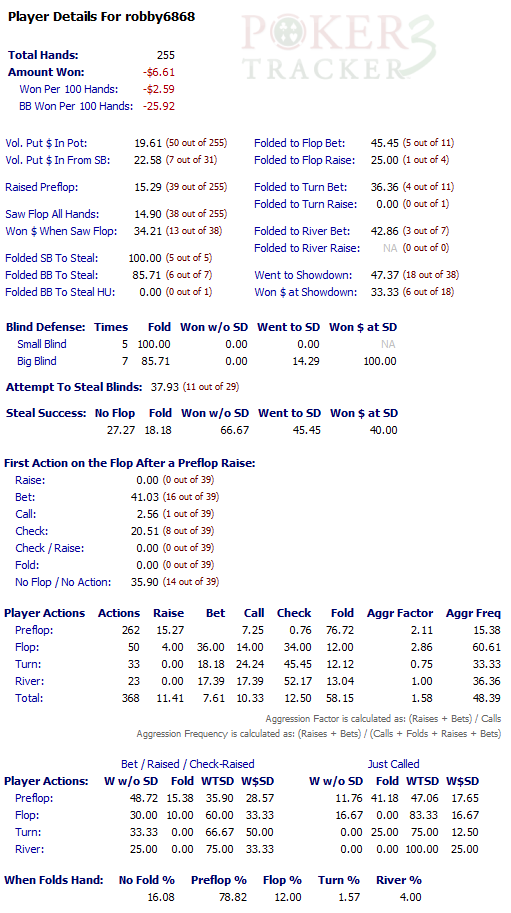Viewport: 511px width, 913px height.
Task: Click the Just Called heading
Action: tap(393, 764)
